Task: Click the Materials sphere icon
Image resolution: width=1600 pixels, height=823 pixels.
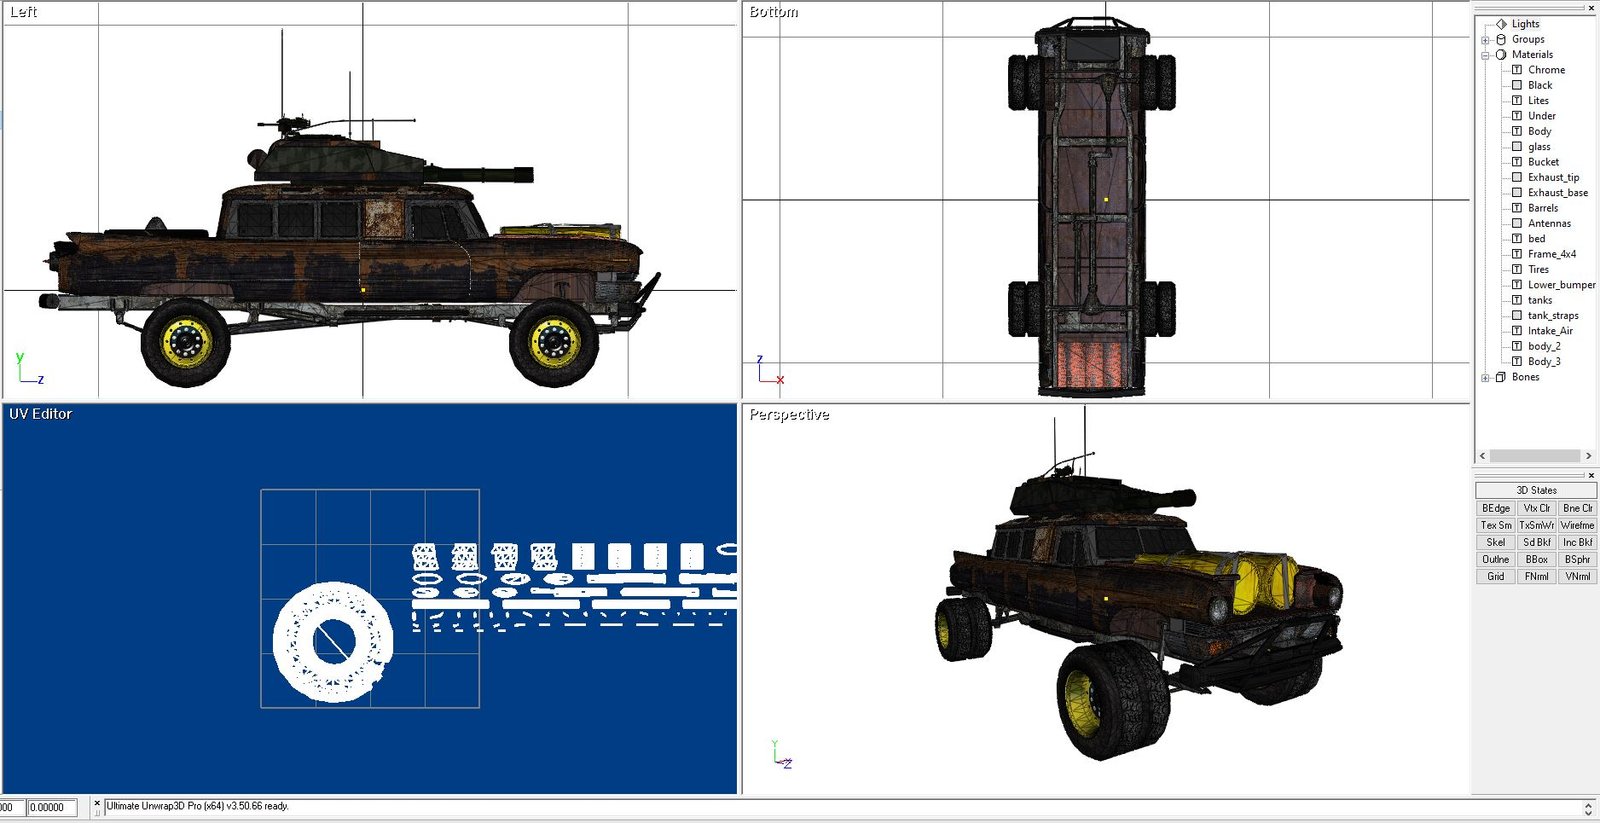Action: coord(1501,55)
